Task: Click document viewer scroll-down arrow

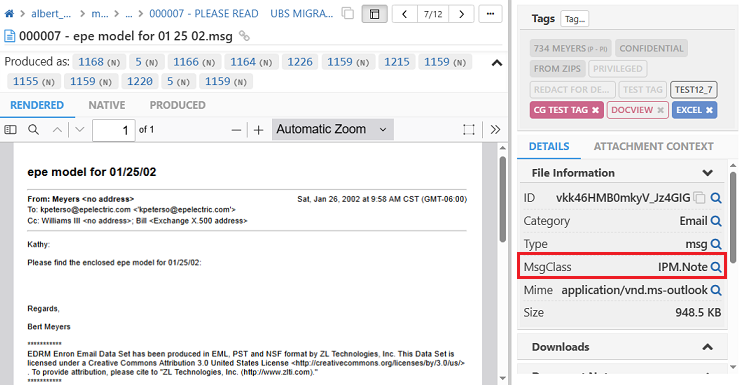Action: pyautogui.click(x=503, y=379)
